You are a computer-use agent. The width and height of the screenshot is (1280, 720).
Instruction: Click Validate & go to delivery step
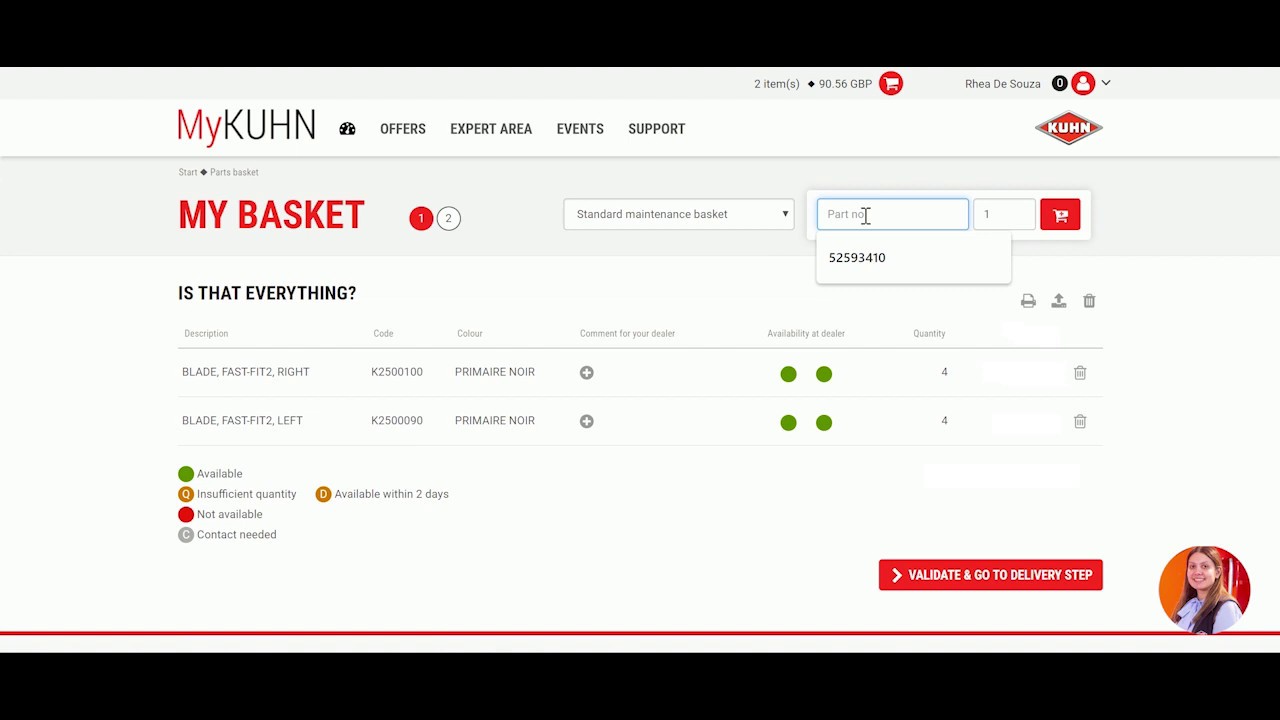coord(991,575)
